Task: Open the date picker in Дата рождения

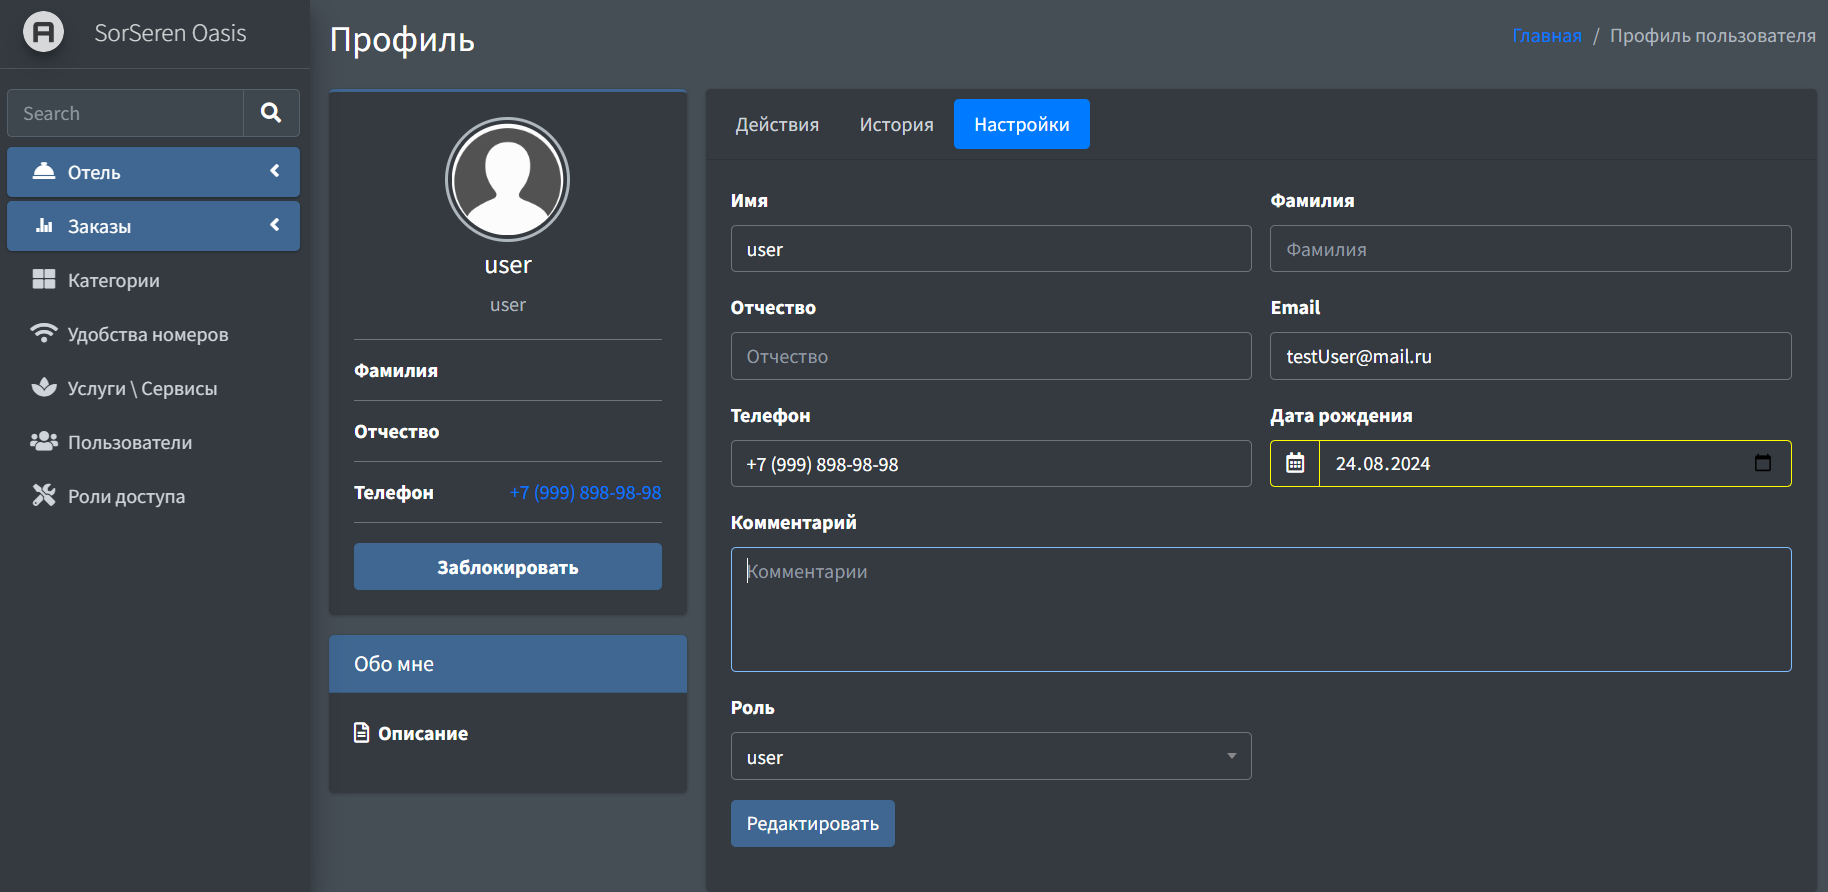Action: click(x=1762, y=463)
